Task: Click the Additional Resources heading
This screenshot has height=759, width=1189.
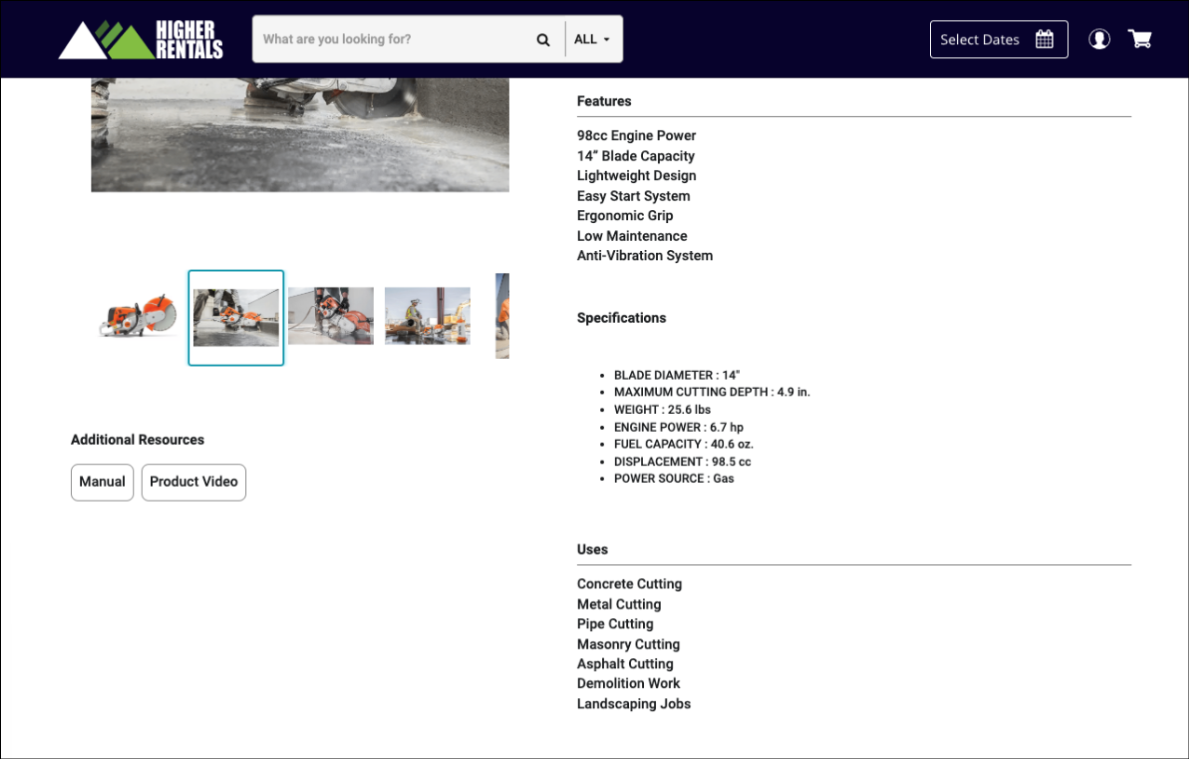Action: (137, 440)
